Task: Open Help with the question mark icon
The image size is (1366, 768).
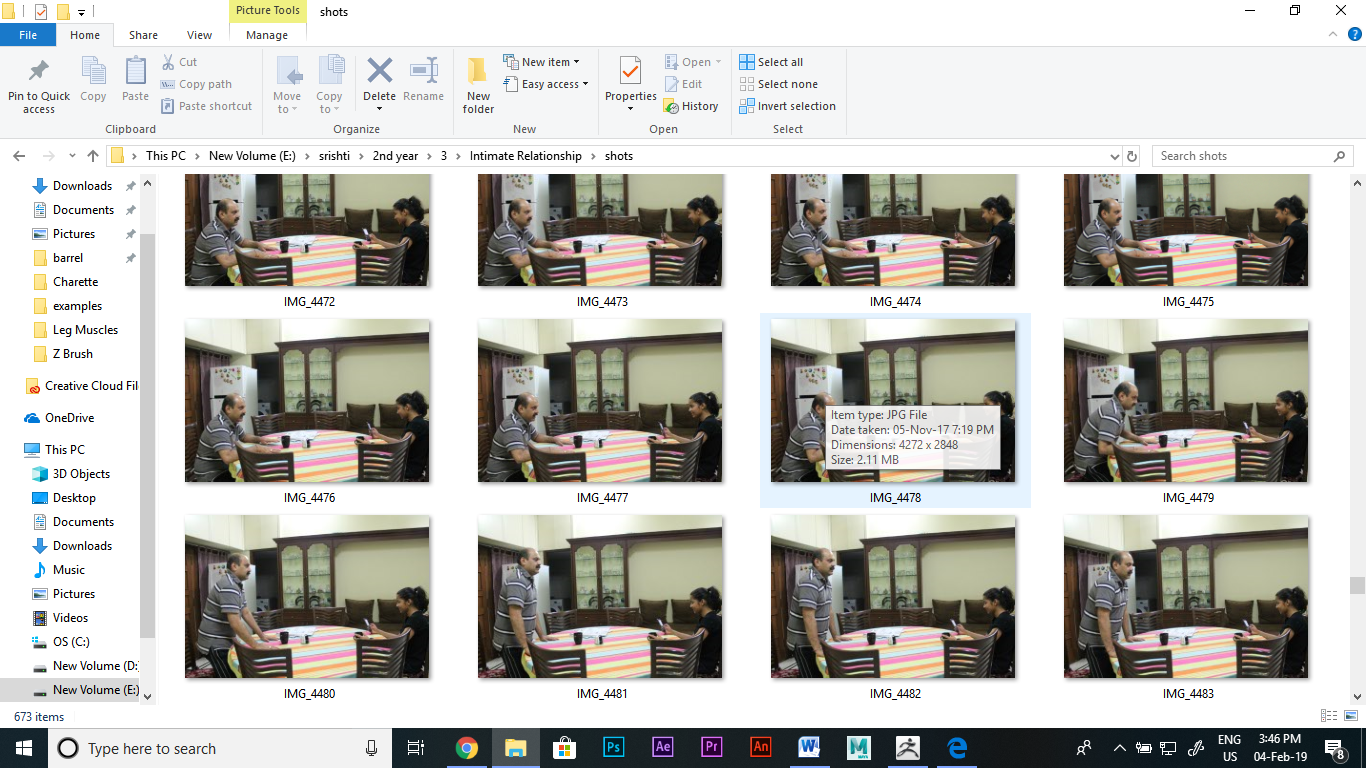Action: (x=1355, y=34)
